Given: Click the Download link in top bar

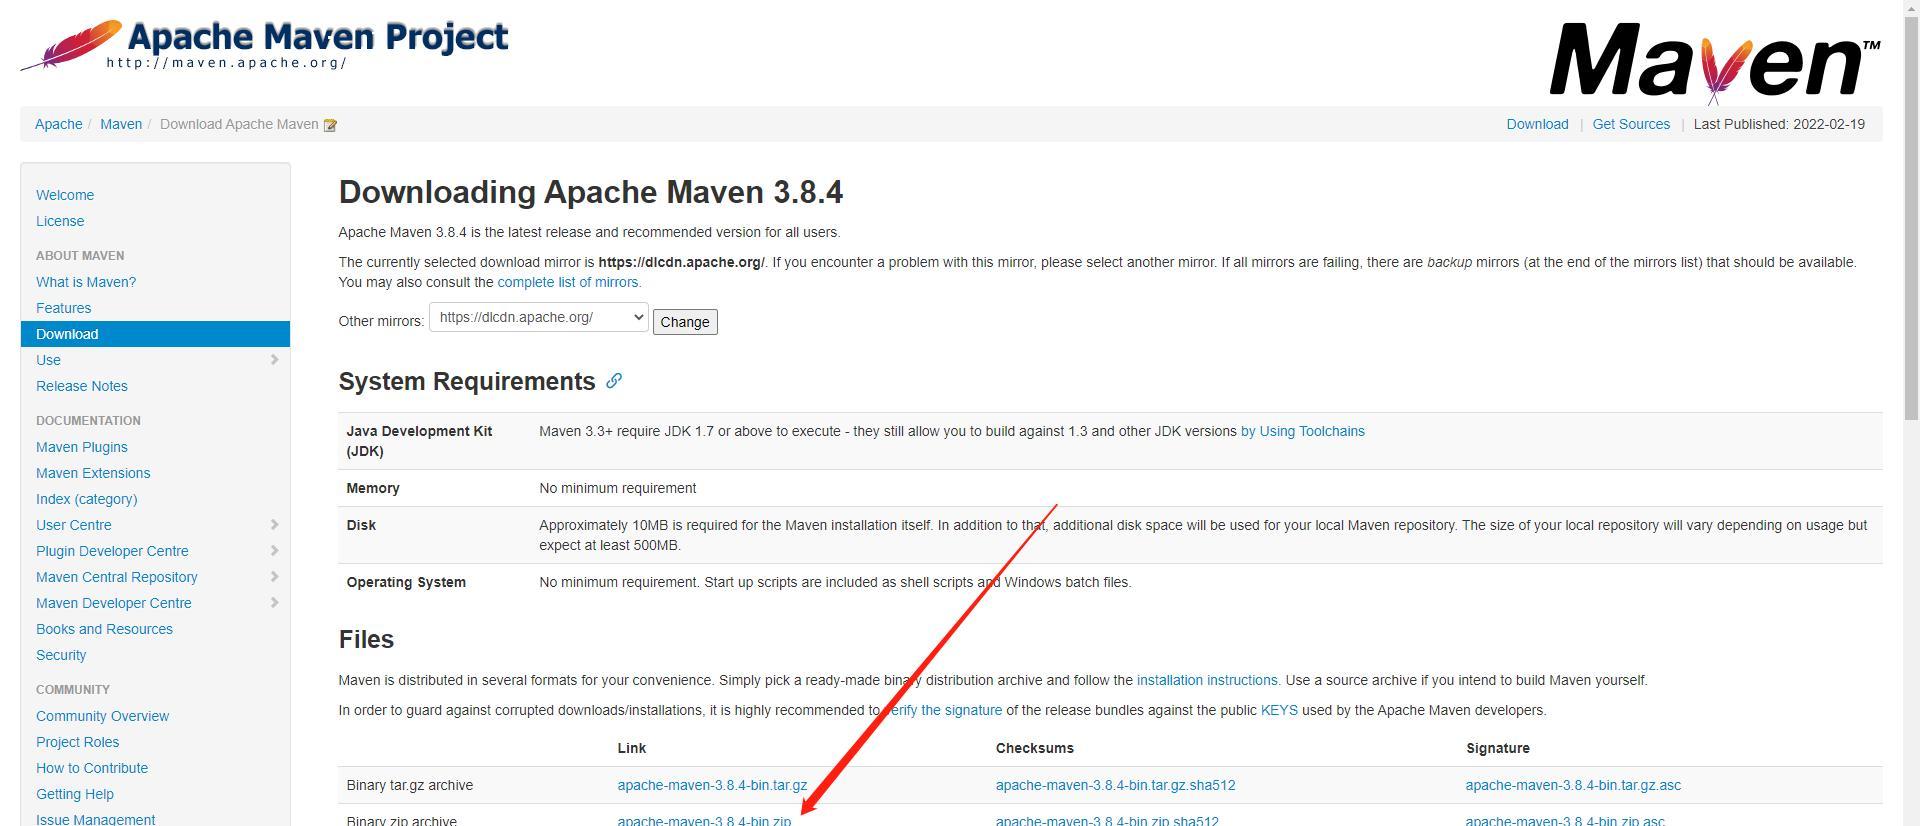Looking at the screenshot, I should point(1537,124).
